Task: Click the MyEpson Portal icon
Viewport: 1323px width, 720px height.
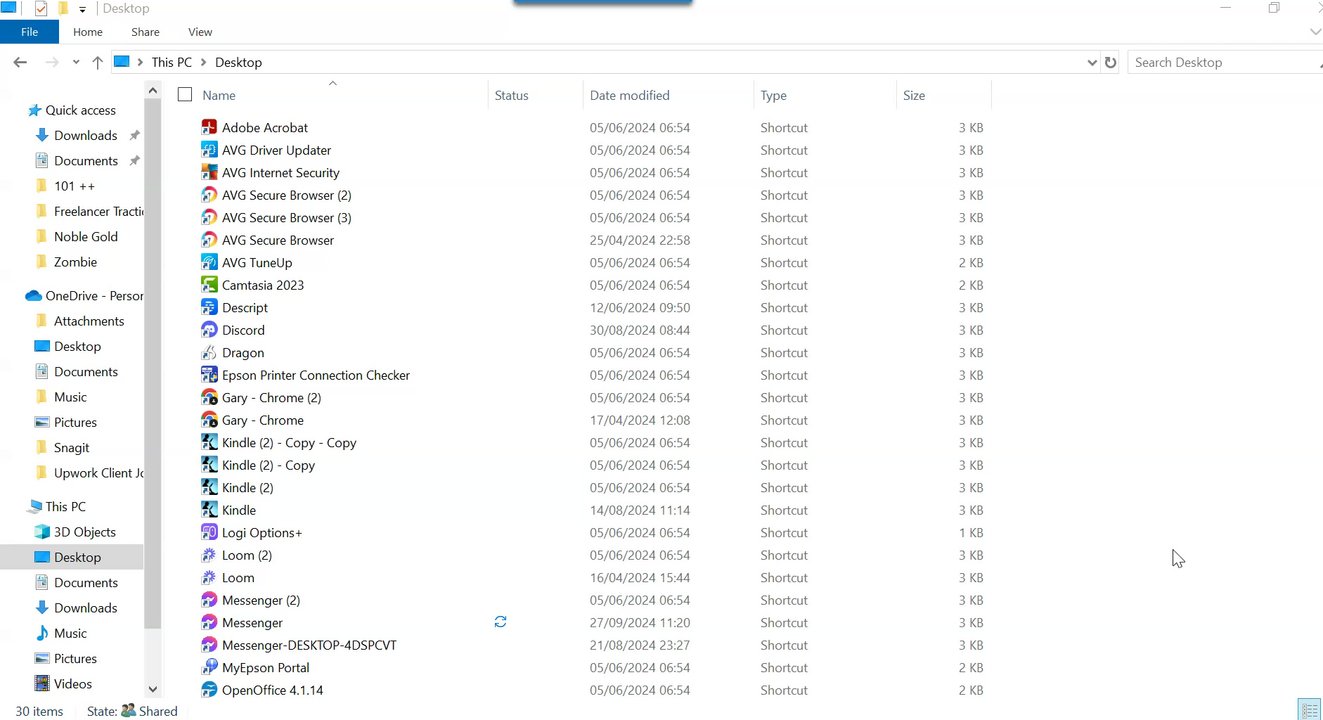Action: pyautogui.click(x=209, y=667)
